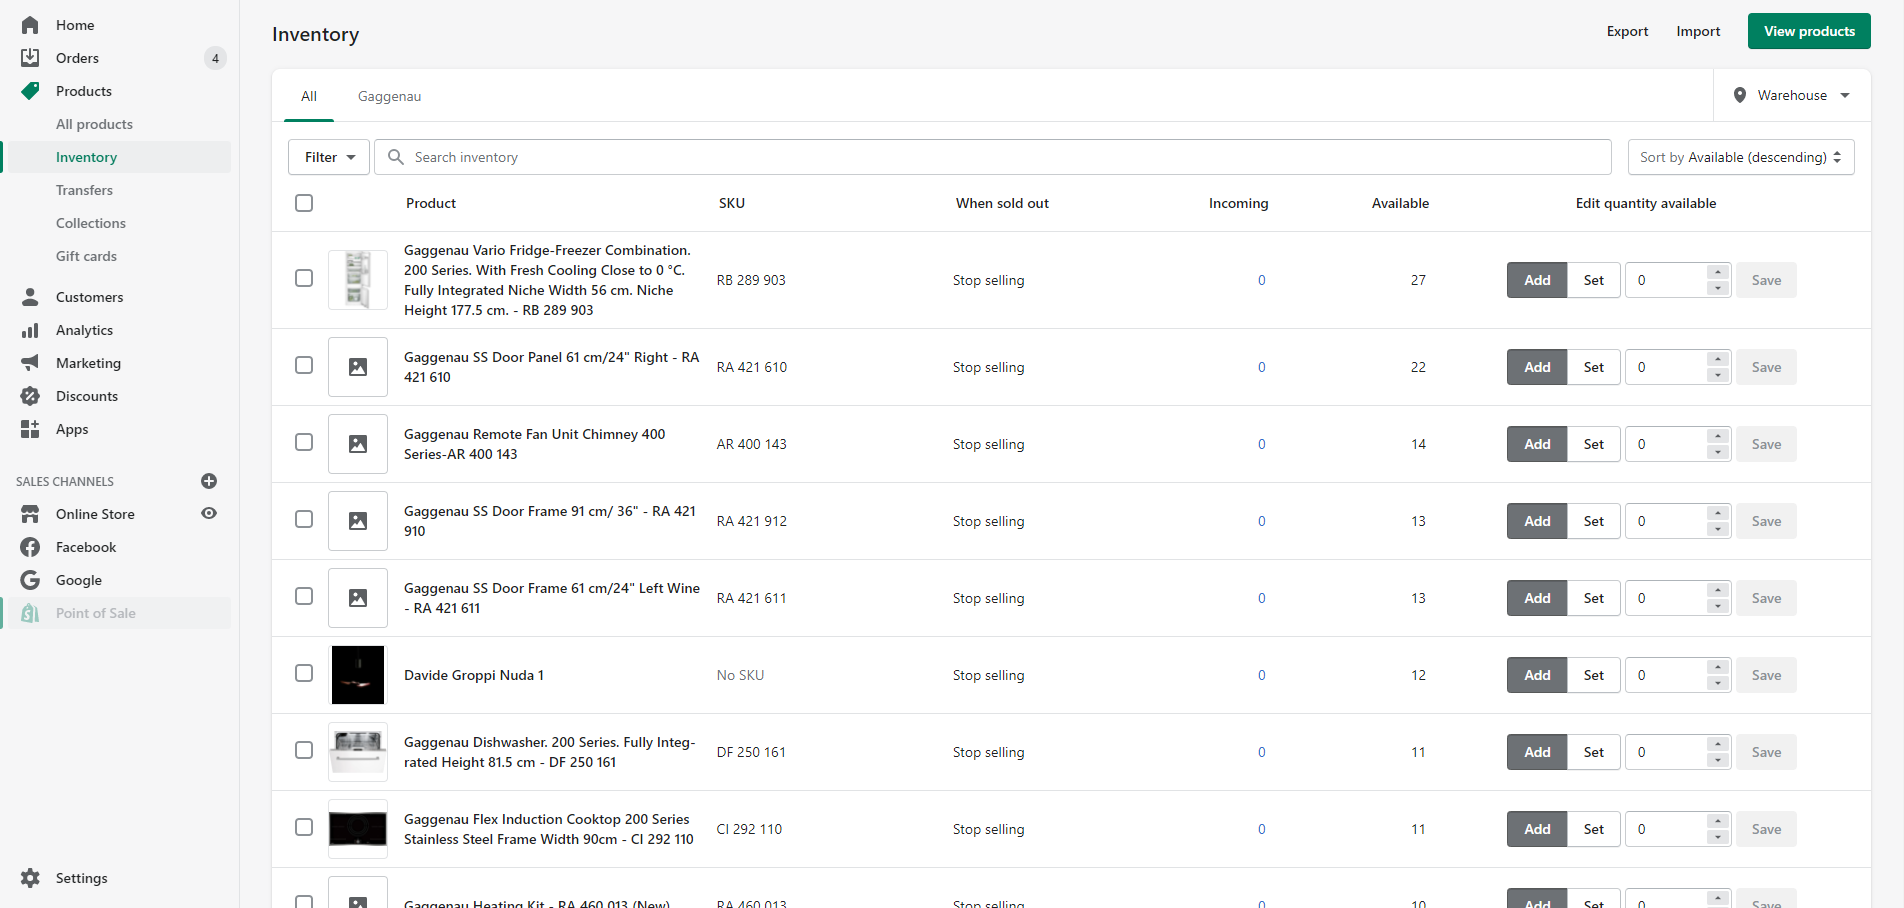Click the Google channel icon
This screenshot has width=1904, height=908.
(x=30, y=580)
